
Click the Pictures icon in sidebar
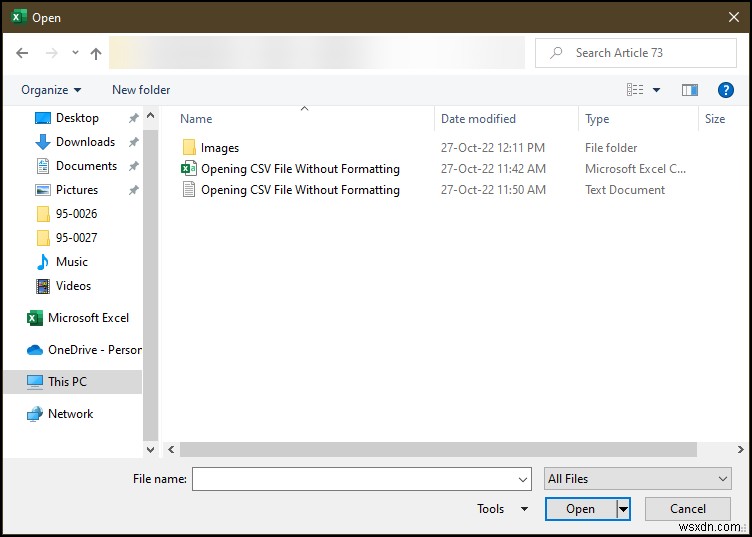tap(43, 190)
